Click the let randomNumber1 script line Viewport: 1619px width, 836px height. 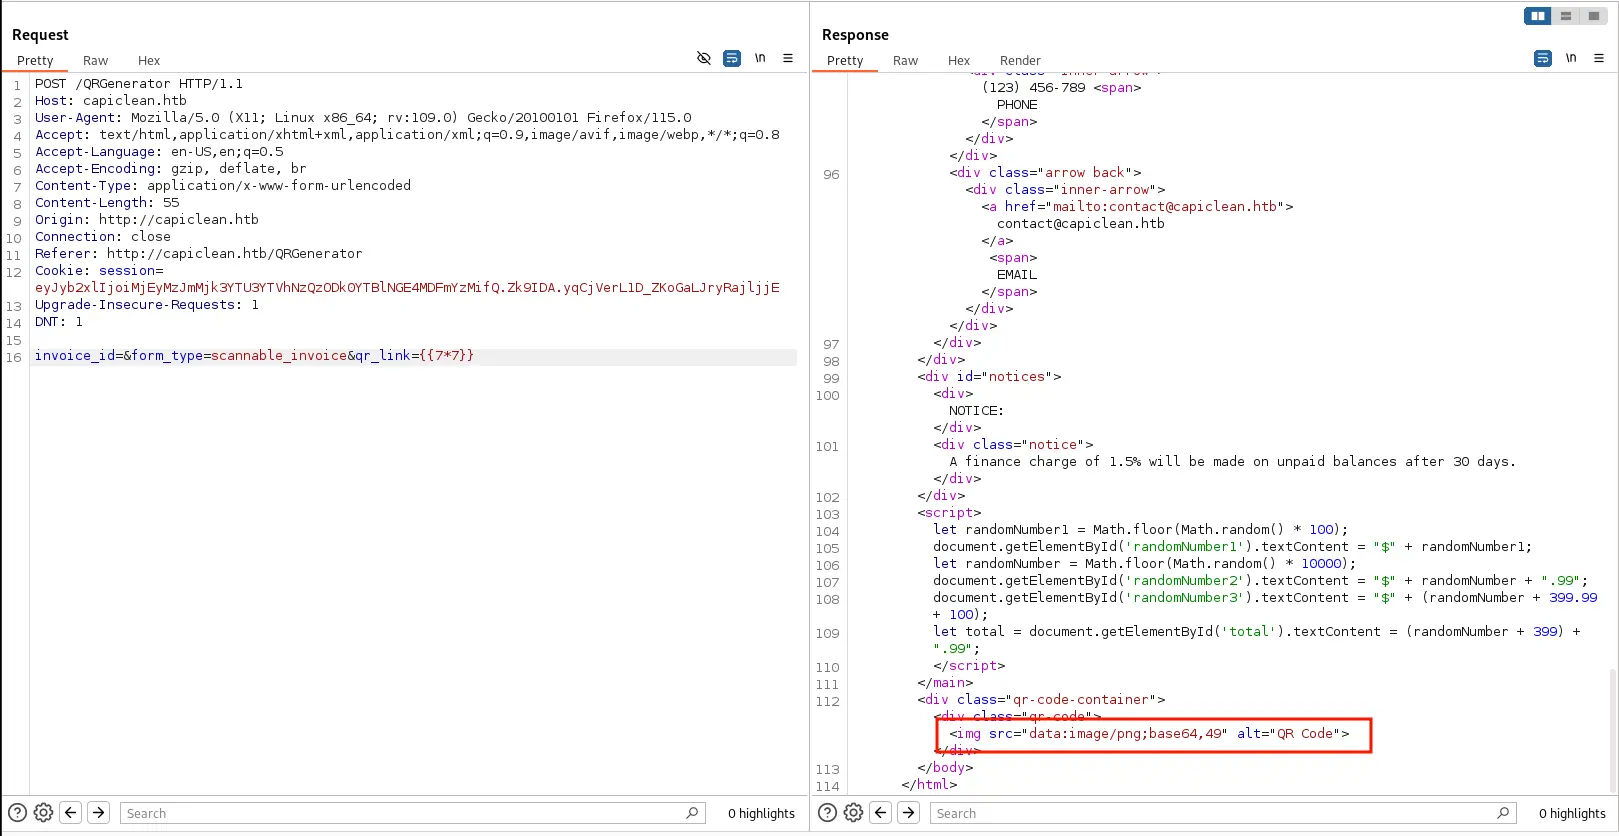[x=1141, y=530]
